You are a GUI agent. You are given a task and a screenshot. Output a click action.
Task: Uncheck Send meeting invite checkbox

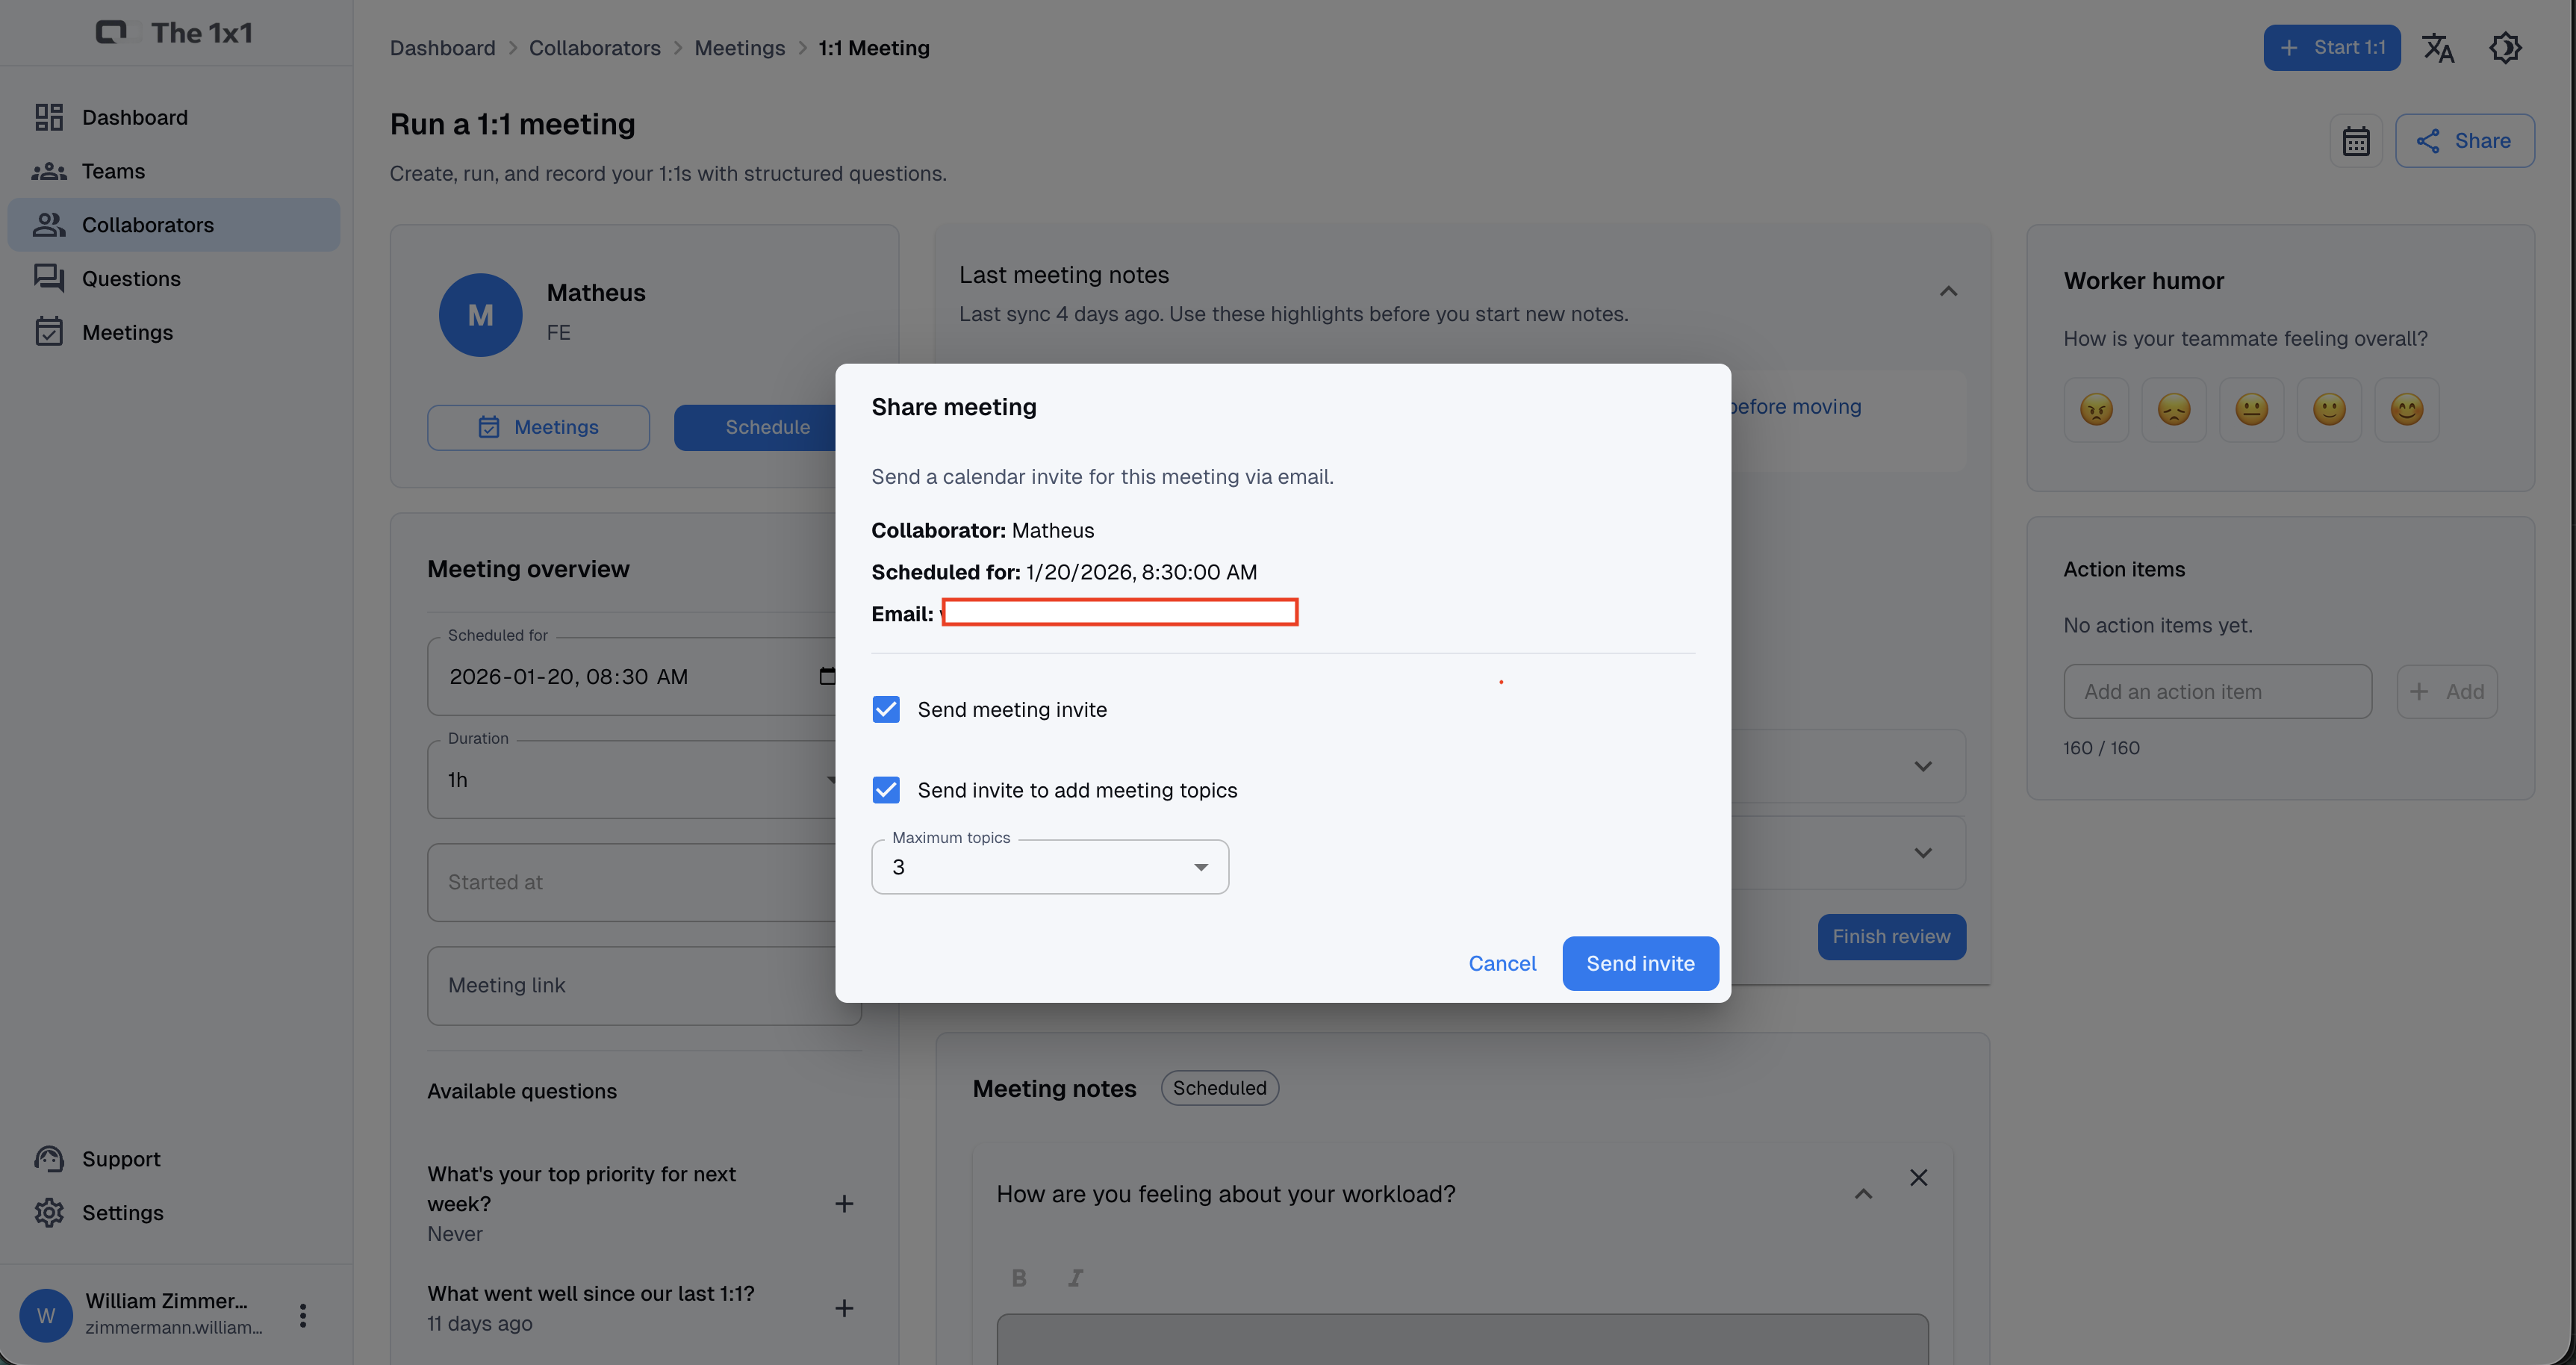(886, 709)
